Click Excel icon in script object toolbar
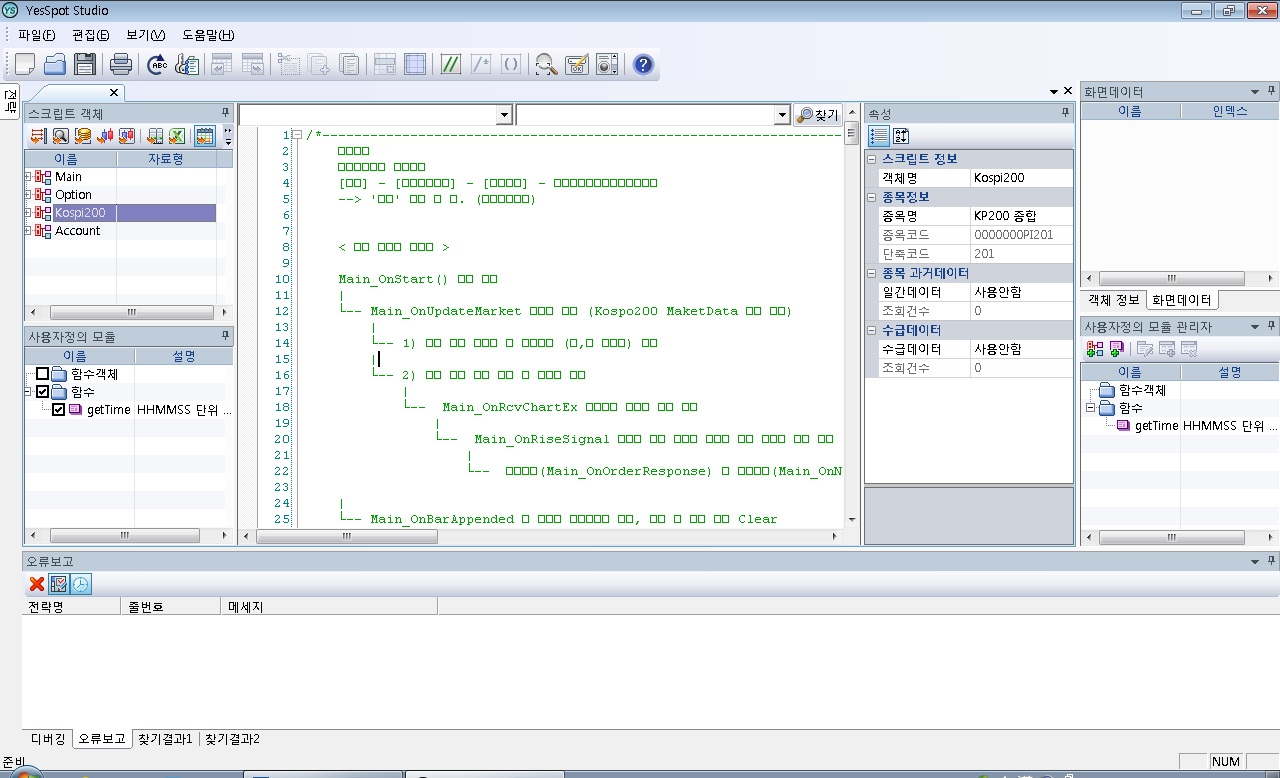Image resolution: width=1280 pixels, height=778 pixels. click(x=177, y=136)
